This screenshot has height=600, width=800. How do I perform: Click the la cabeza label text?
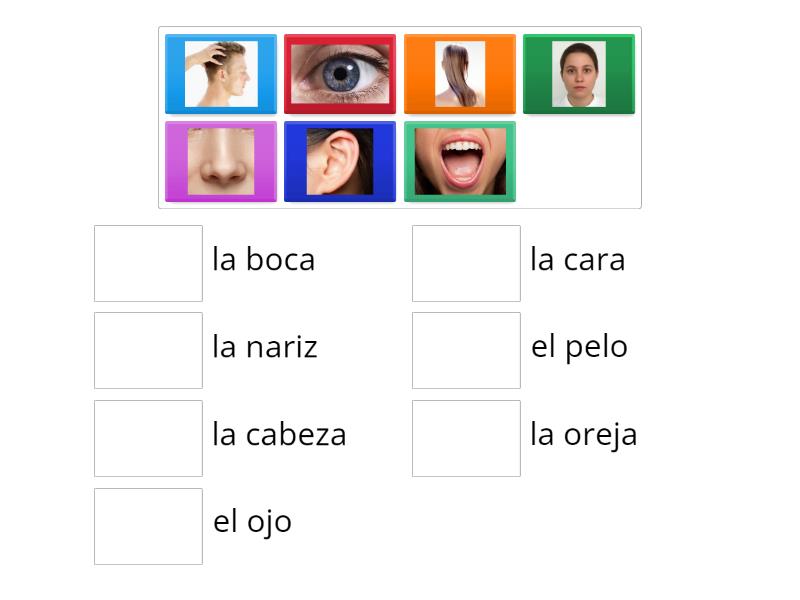pos(280,434)
